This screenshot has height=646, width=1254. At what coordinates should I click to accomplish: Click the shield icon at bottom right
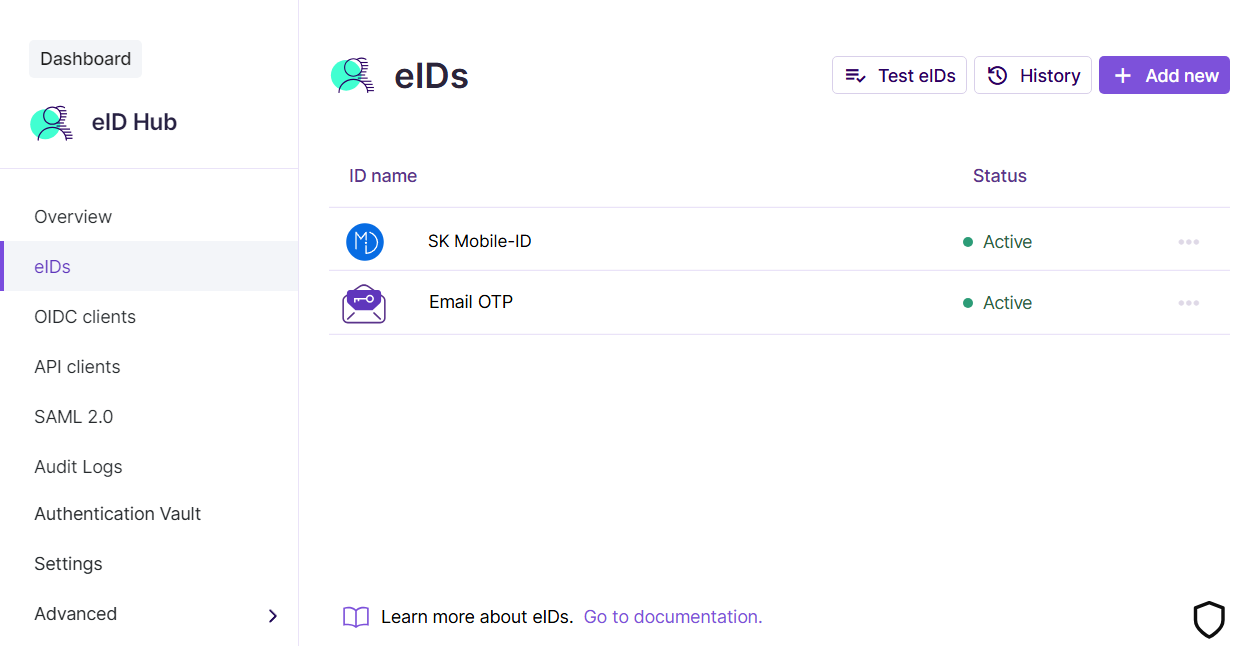tap(1209, 620)
